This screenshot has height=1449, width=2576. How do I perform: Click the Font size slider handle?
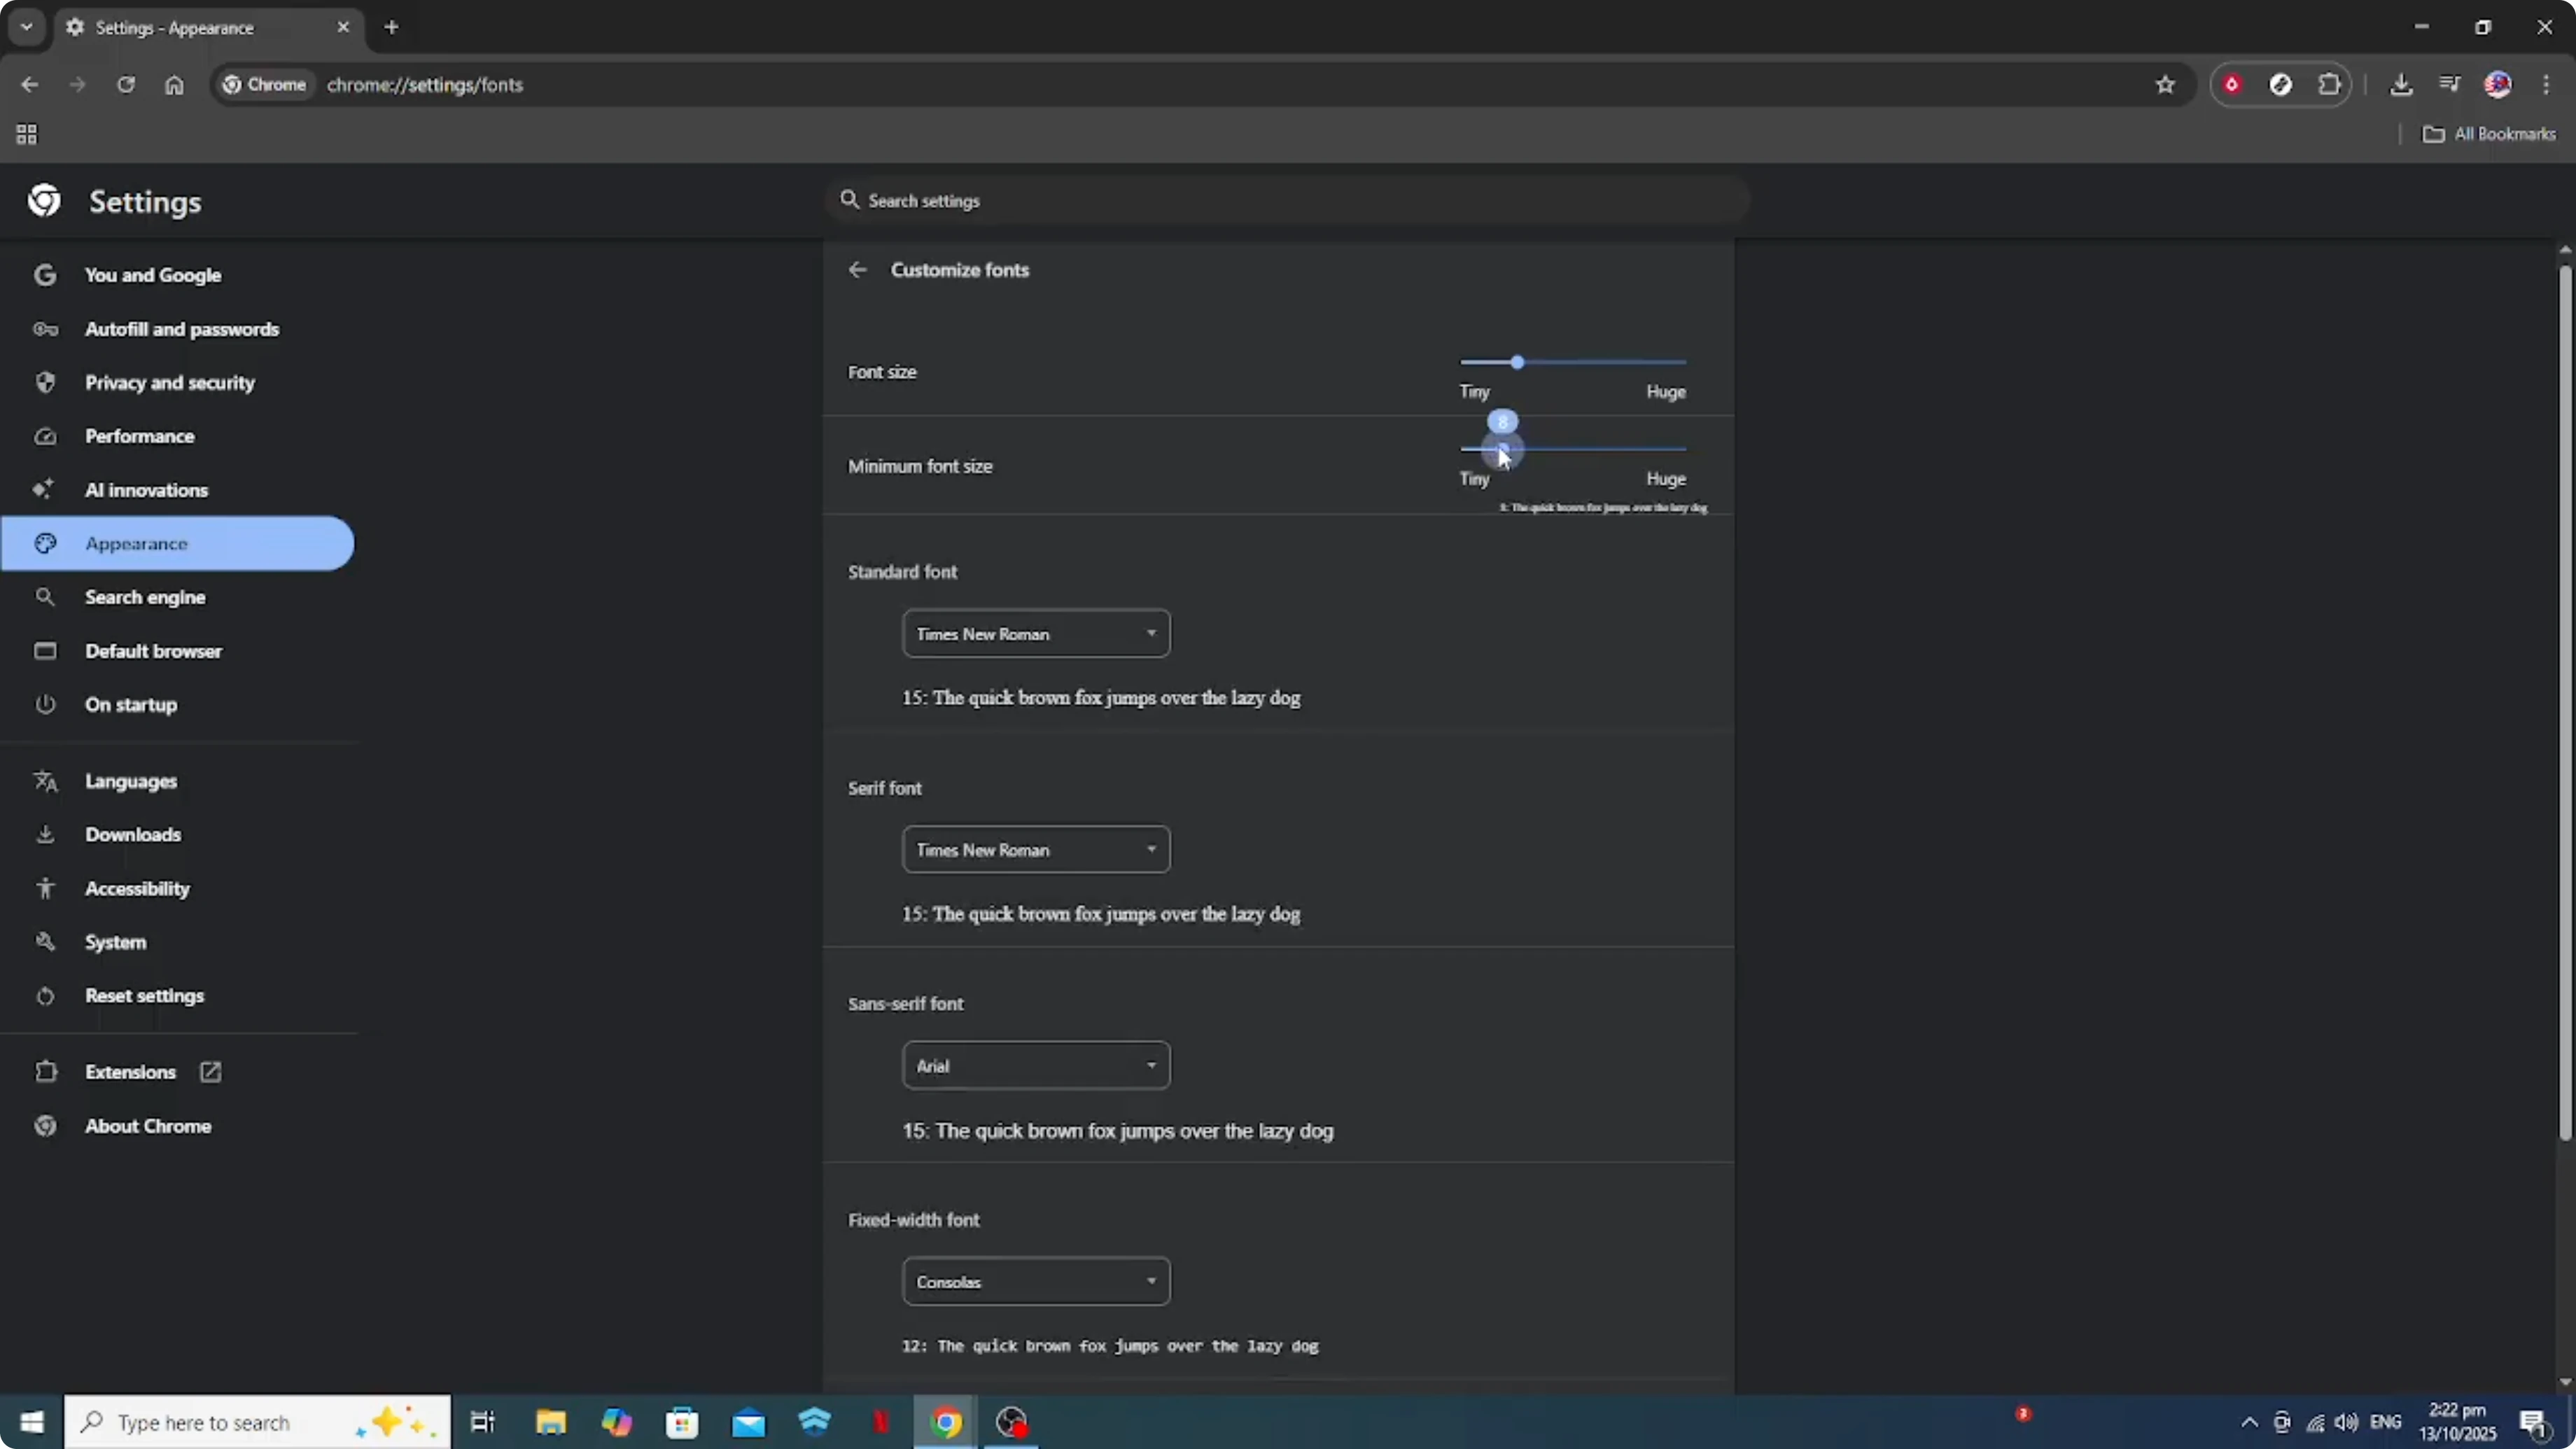(1517, 362)
